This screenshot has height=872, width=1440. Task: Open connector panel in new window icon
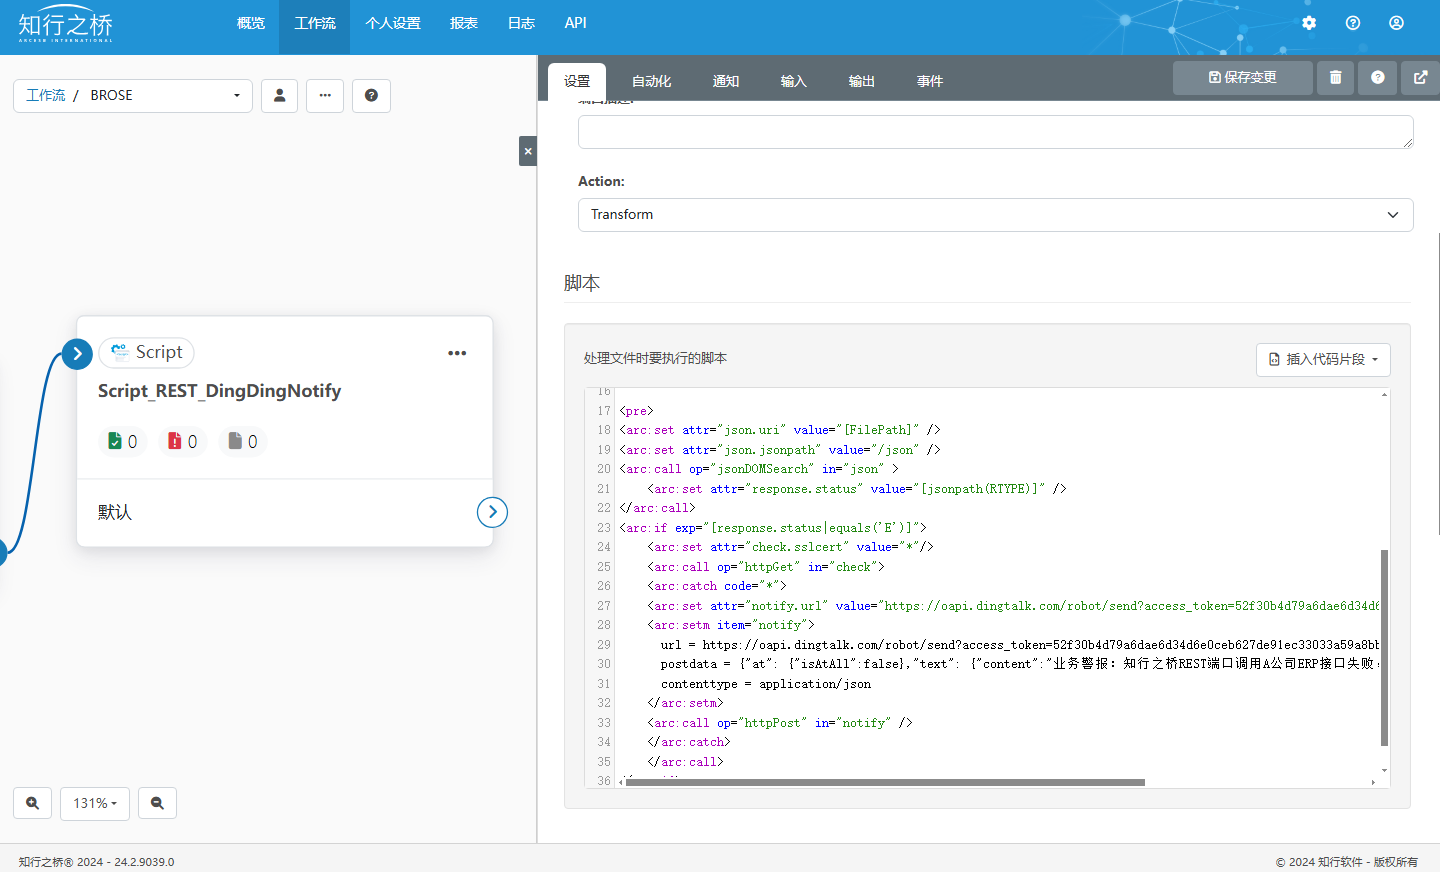[x=1420, y=78]
